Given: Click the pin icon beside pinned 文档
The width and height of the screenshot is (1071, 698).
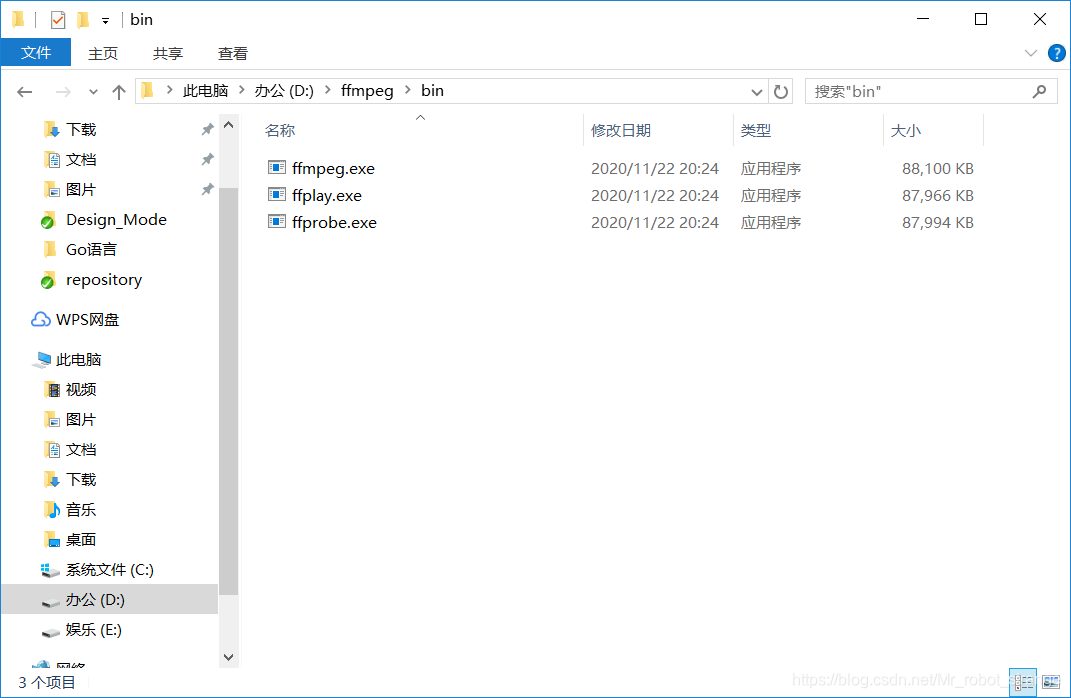Looking at the screenshot, I should [208, 159].
